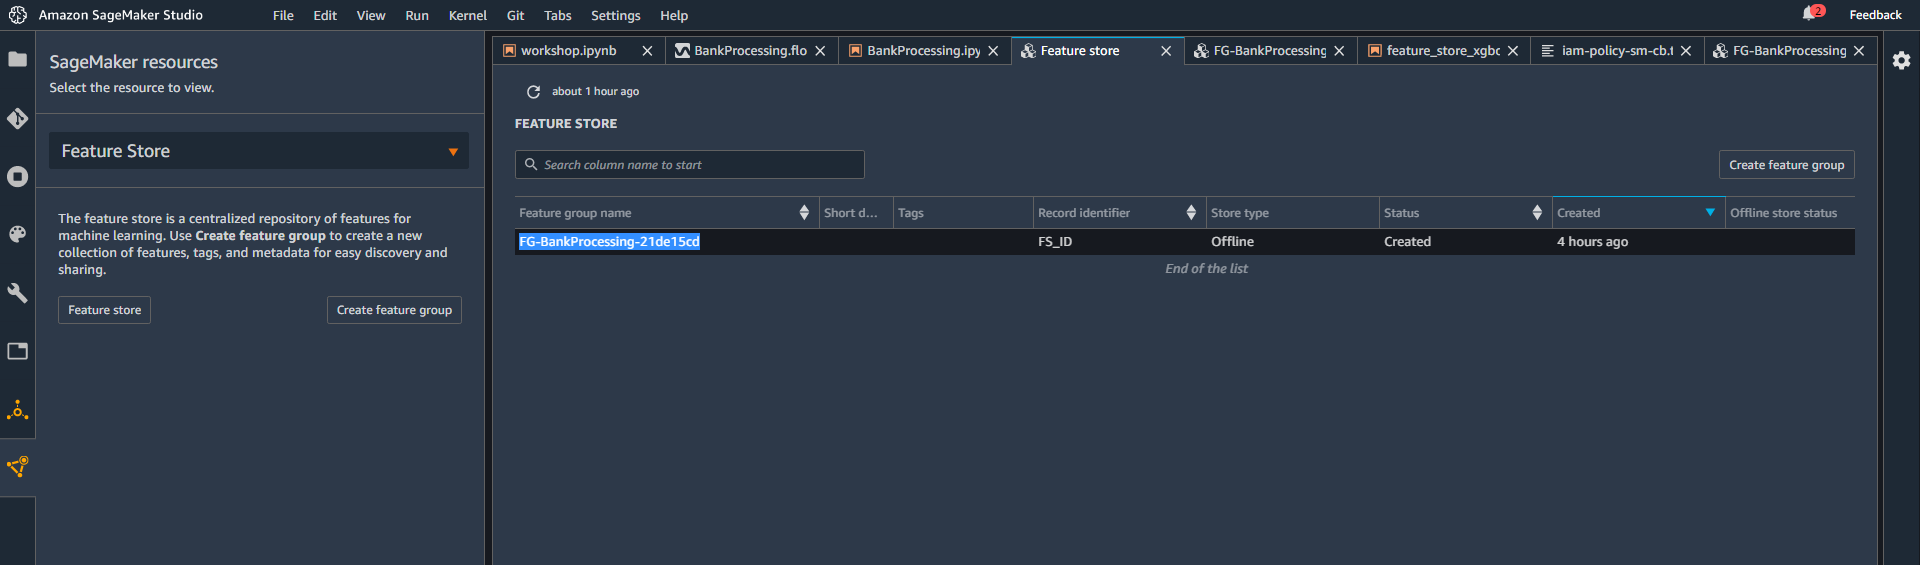Open SageMaker resources sidebar icon
The width and height of the screenshot is (1920, 565).
(17, 467)
